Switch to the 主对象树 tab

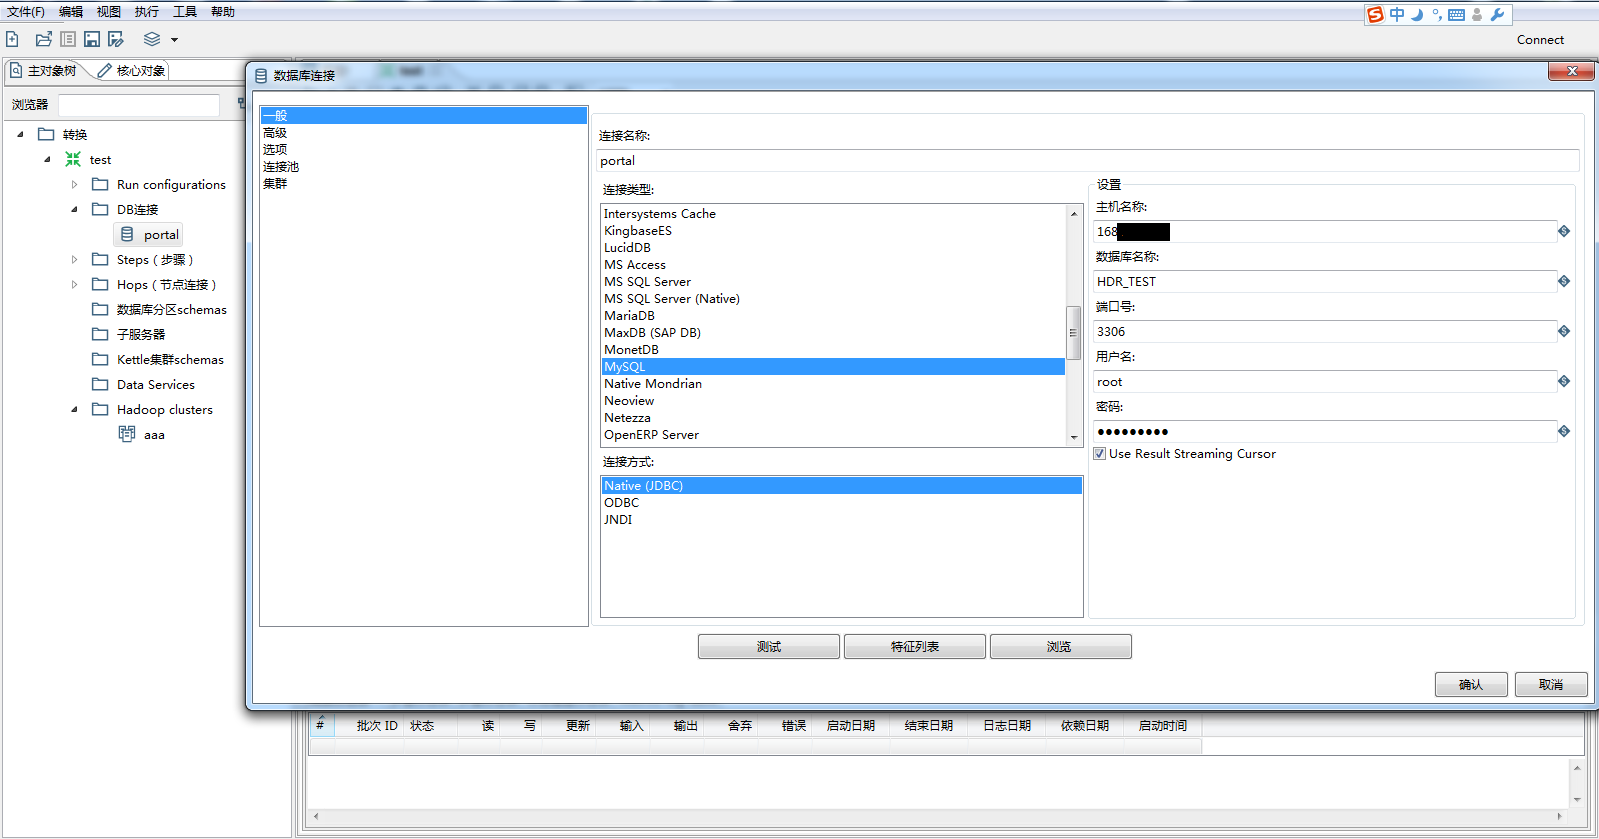coord(44,71)
